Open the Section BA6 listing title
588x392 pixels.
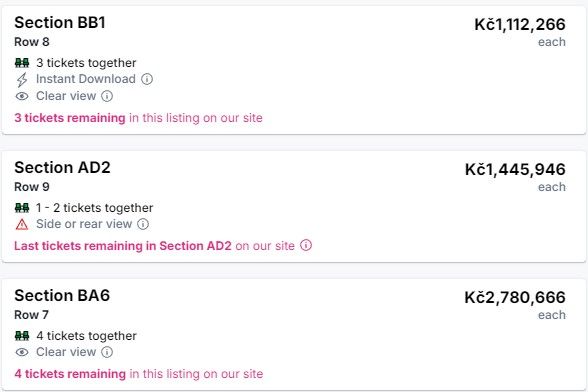[62, 296]
